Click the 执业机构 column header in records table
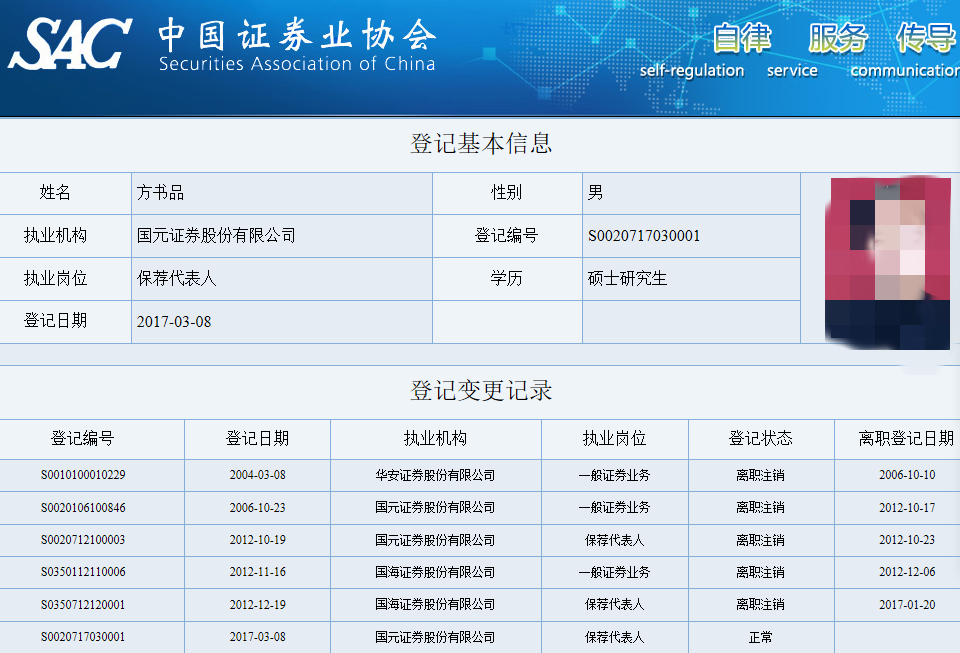Image resolution: width=960 pixels, height=653 pixels. pyautogui.click(x=435, y=439)
